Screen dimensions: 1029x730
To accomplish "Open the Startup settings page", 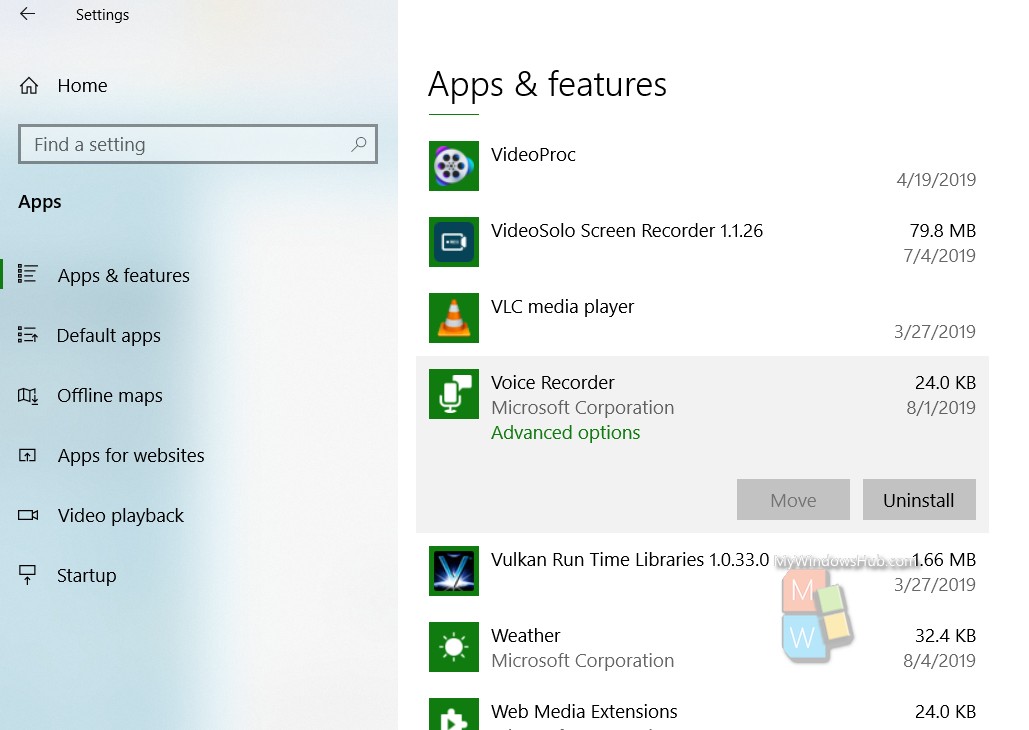I will [x=87, y=576].
